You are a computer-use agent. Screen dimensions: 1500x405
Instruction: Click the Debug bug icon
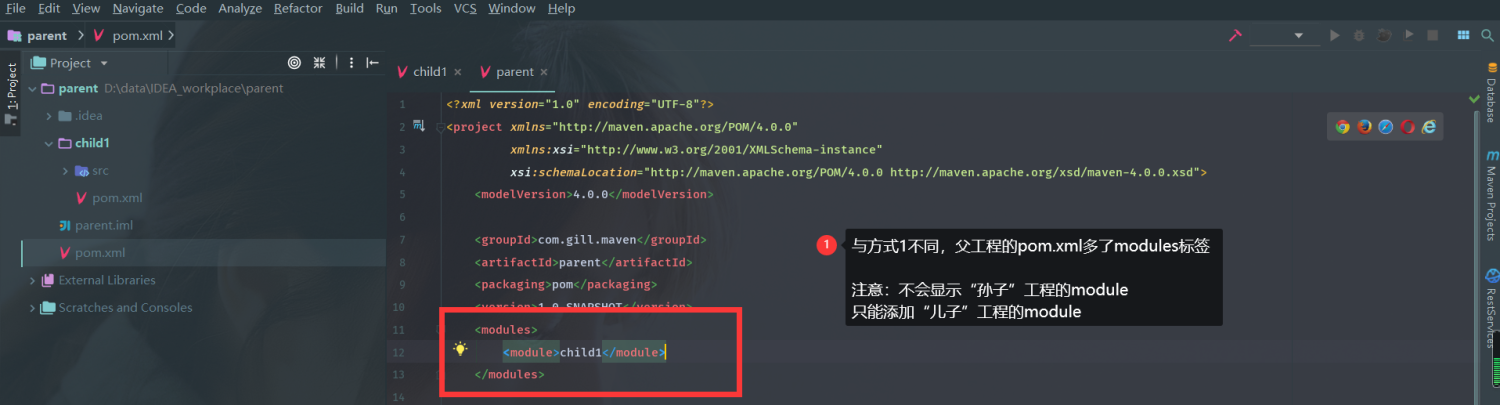click(1359, 35)
